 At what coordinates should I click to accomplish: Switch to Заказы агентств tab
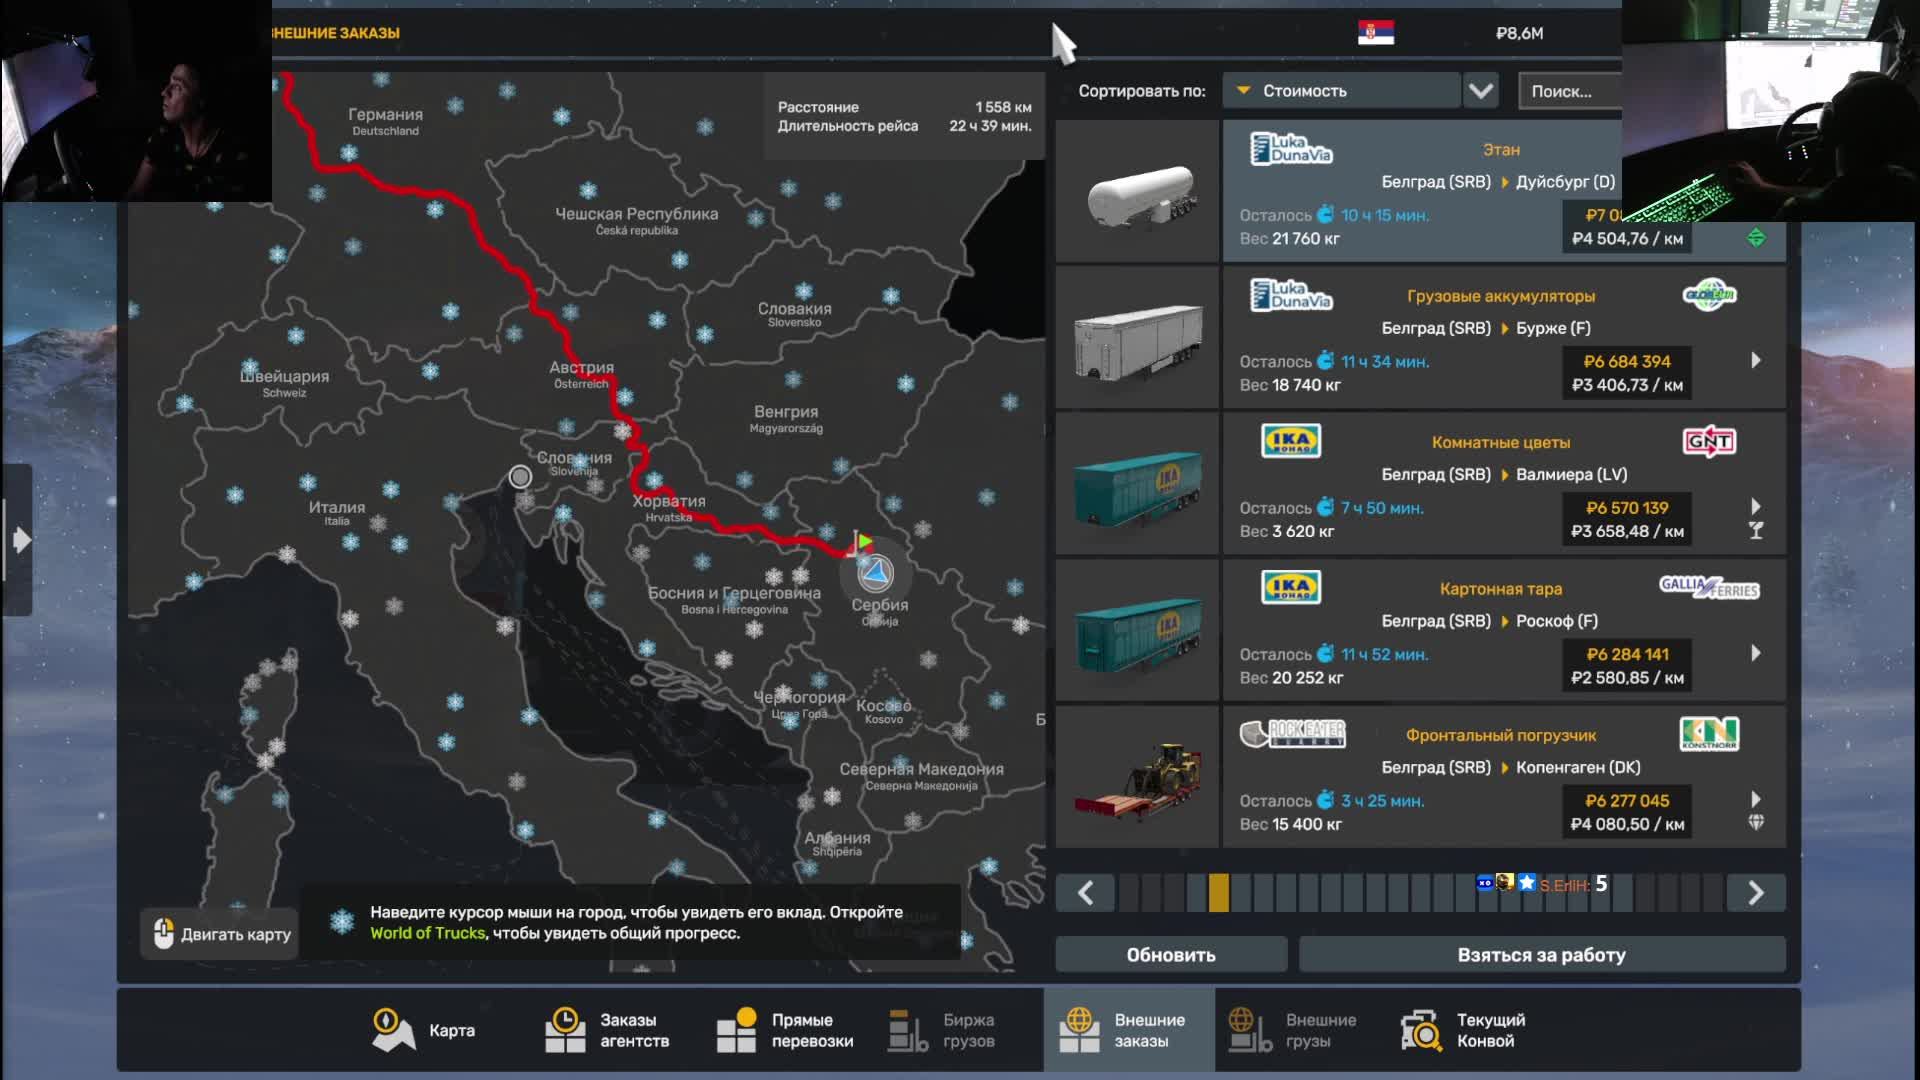[607, 1030]
